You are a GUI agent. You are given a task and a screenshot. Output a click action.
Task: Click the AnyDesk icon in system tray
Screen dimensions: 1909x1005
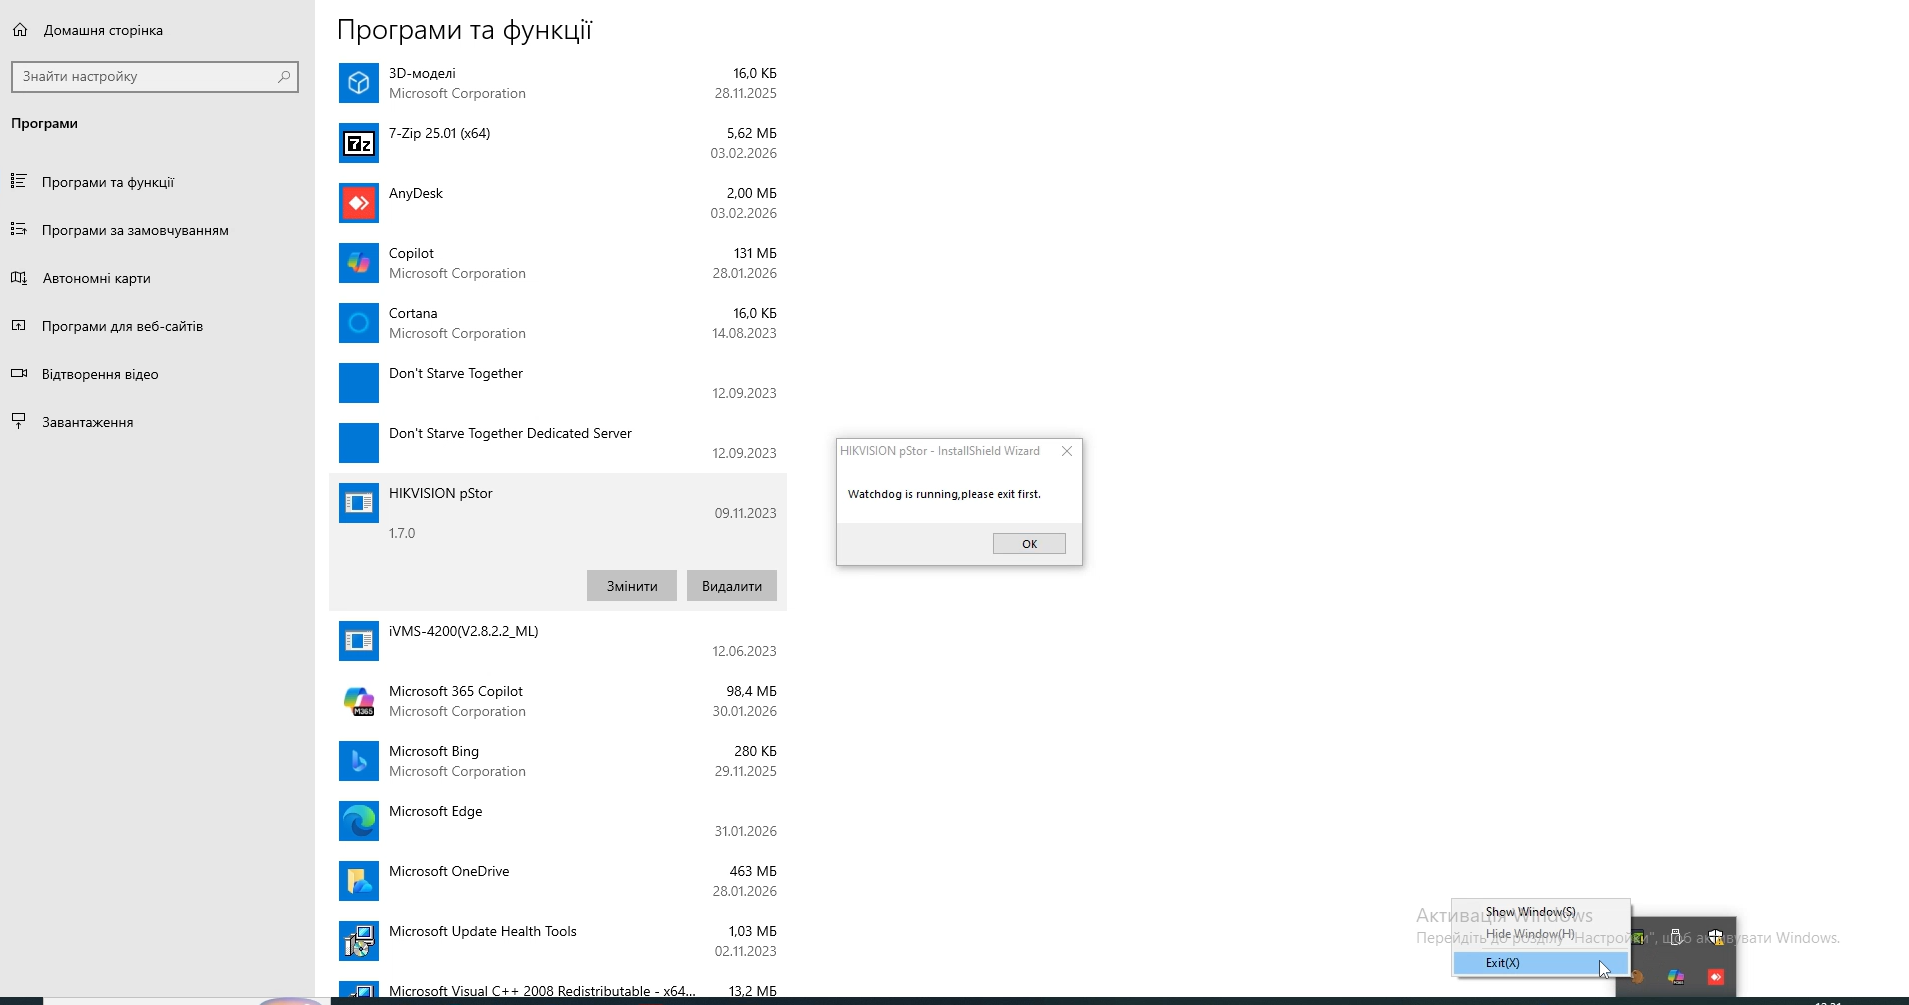(x=1716, y=977)
